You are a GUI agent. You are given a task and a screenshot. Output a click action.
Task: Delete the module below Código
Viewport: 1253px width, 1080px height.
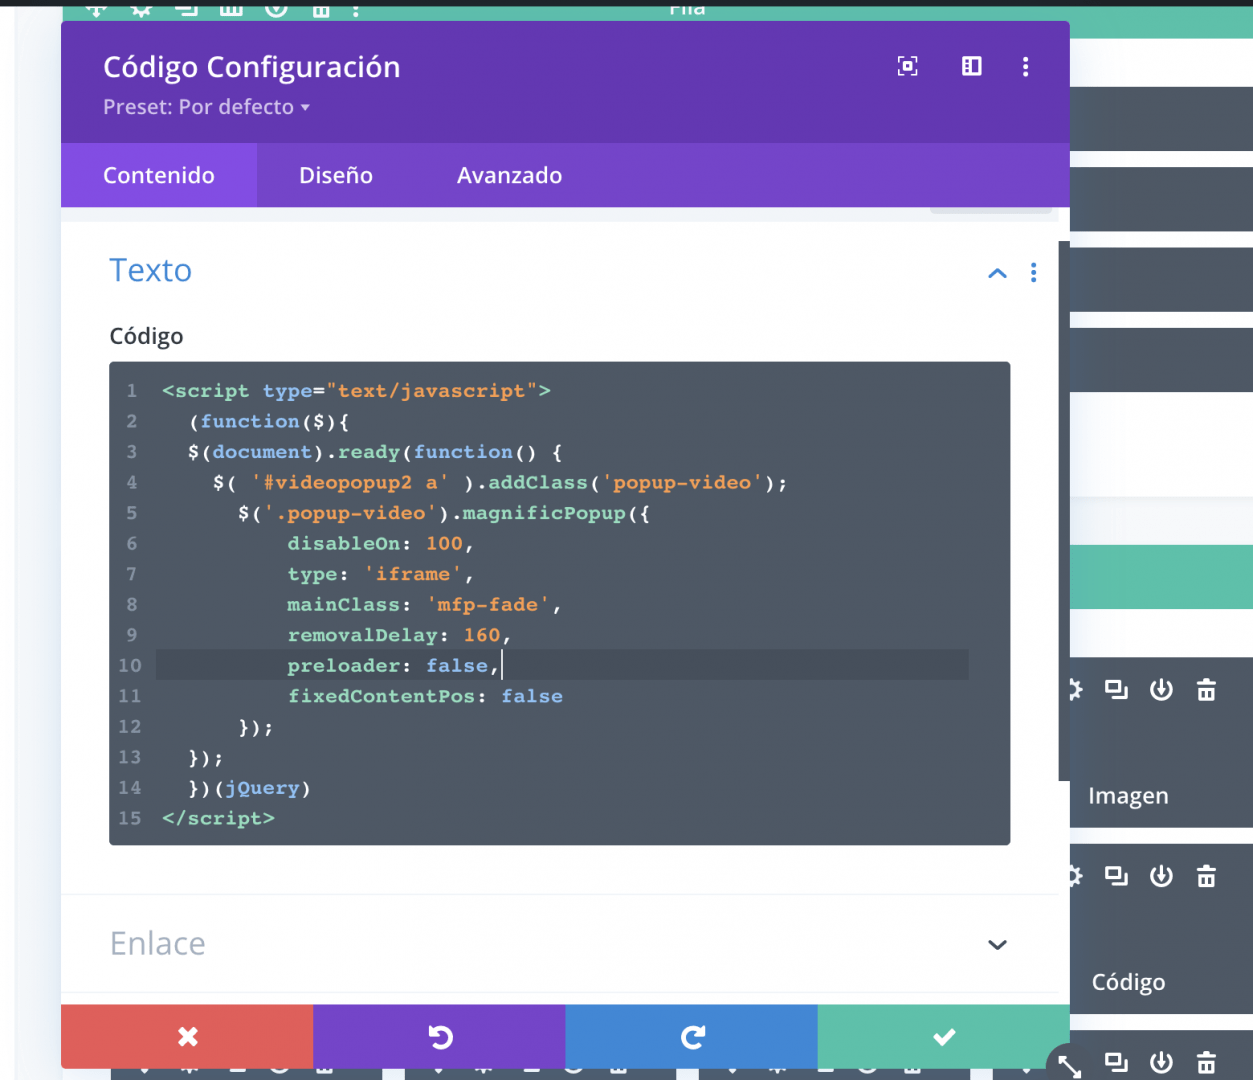click(x=1206, y=1062)
